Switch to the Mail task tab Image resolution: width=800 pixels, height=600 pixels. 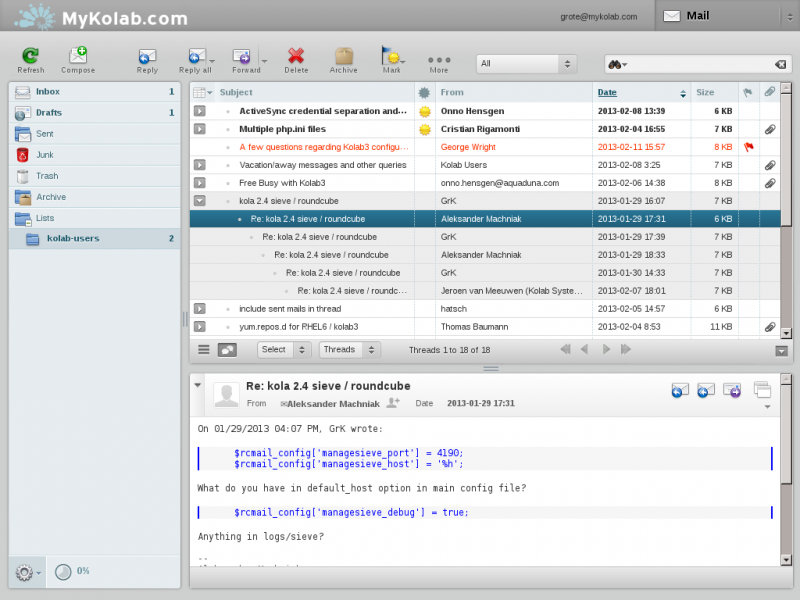tap(718, 16)
